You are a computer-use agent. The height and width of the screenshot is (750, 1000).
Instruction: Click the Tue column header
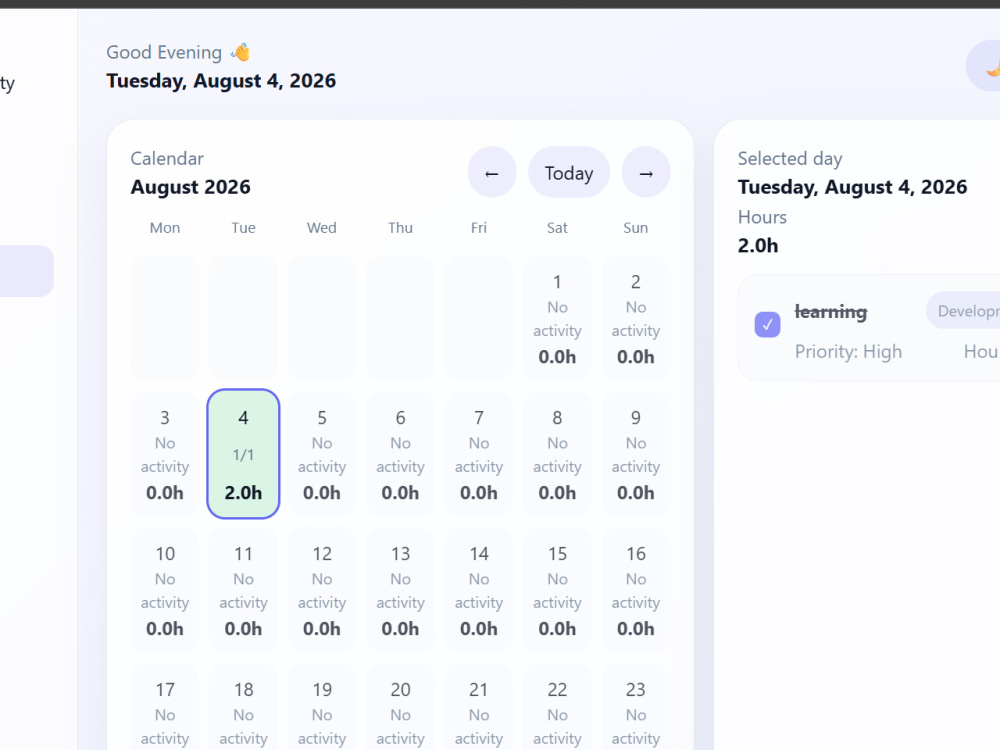click(243, 228)
